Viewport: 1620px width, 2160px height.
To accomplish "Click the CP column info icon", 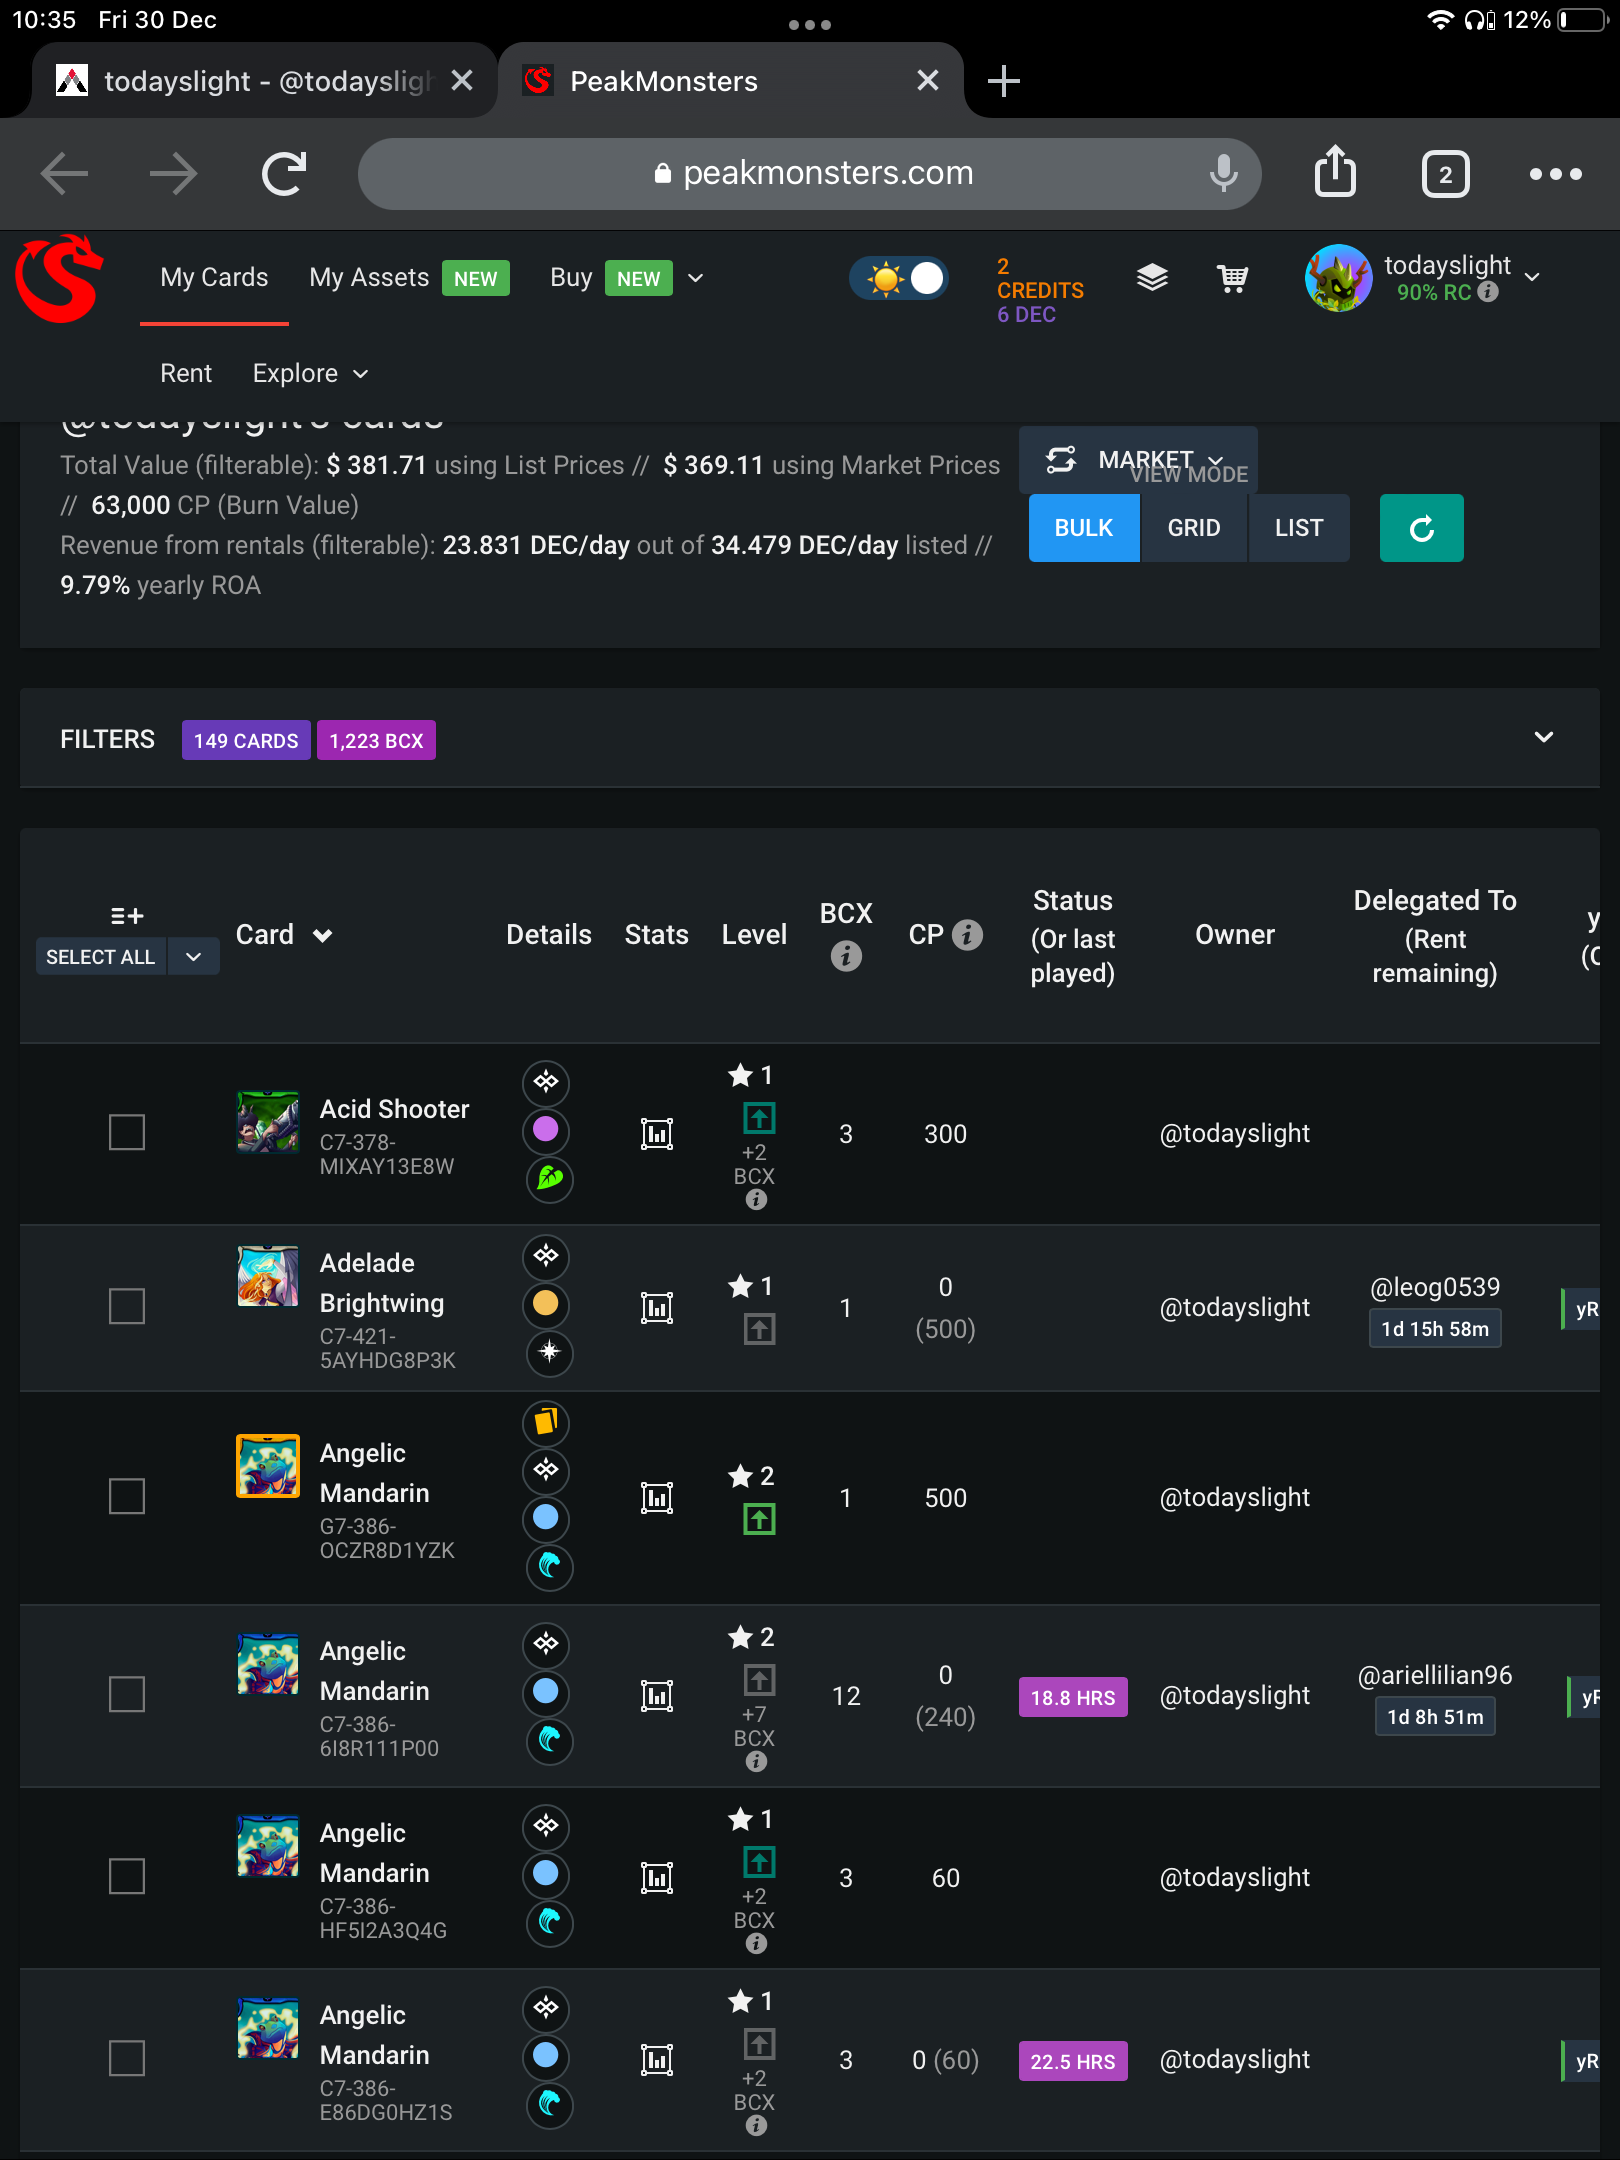I will tap(967, 934).
